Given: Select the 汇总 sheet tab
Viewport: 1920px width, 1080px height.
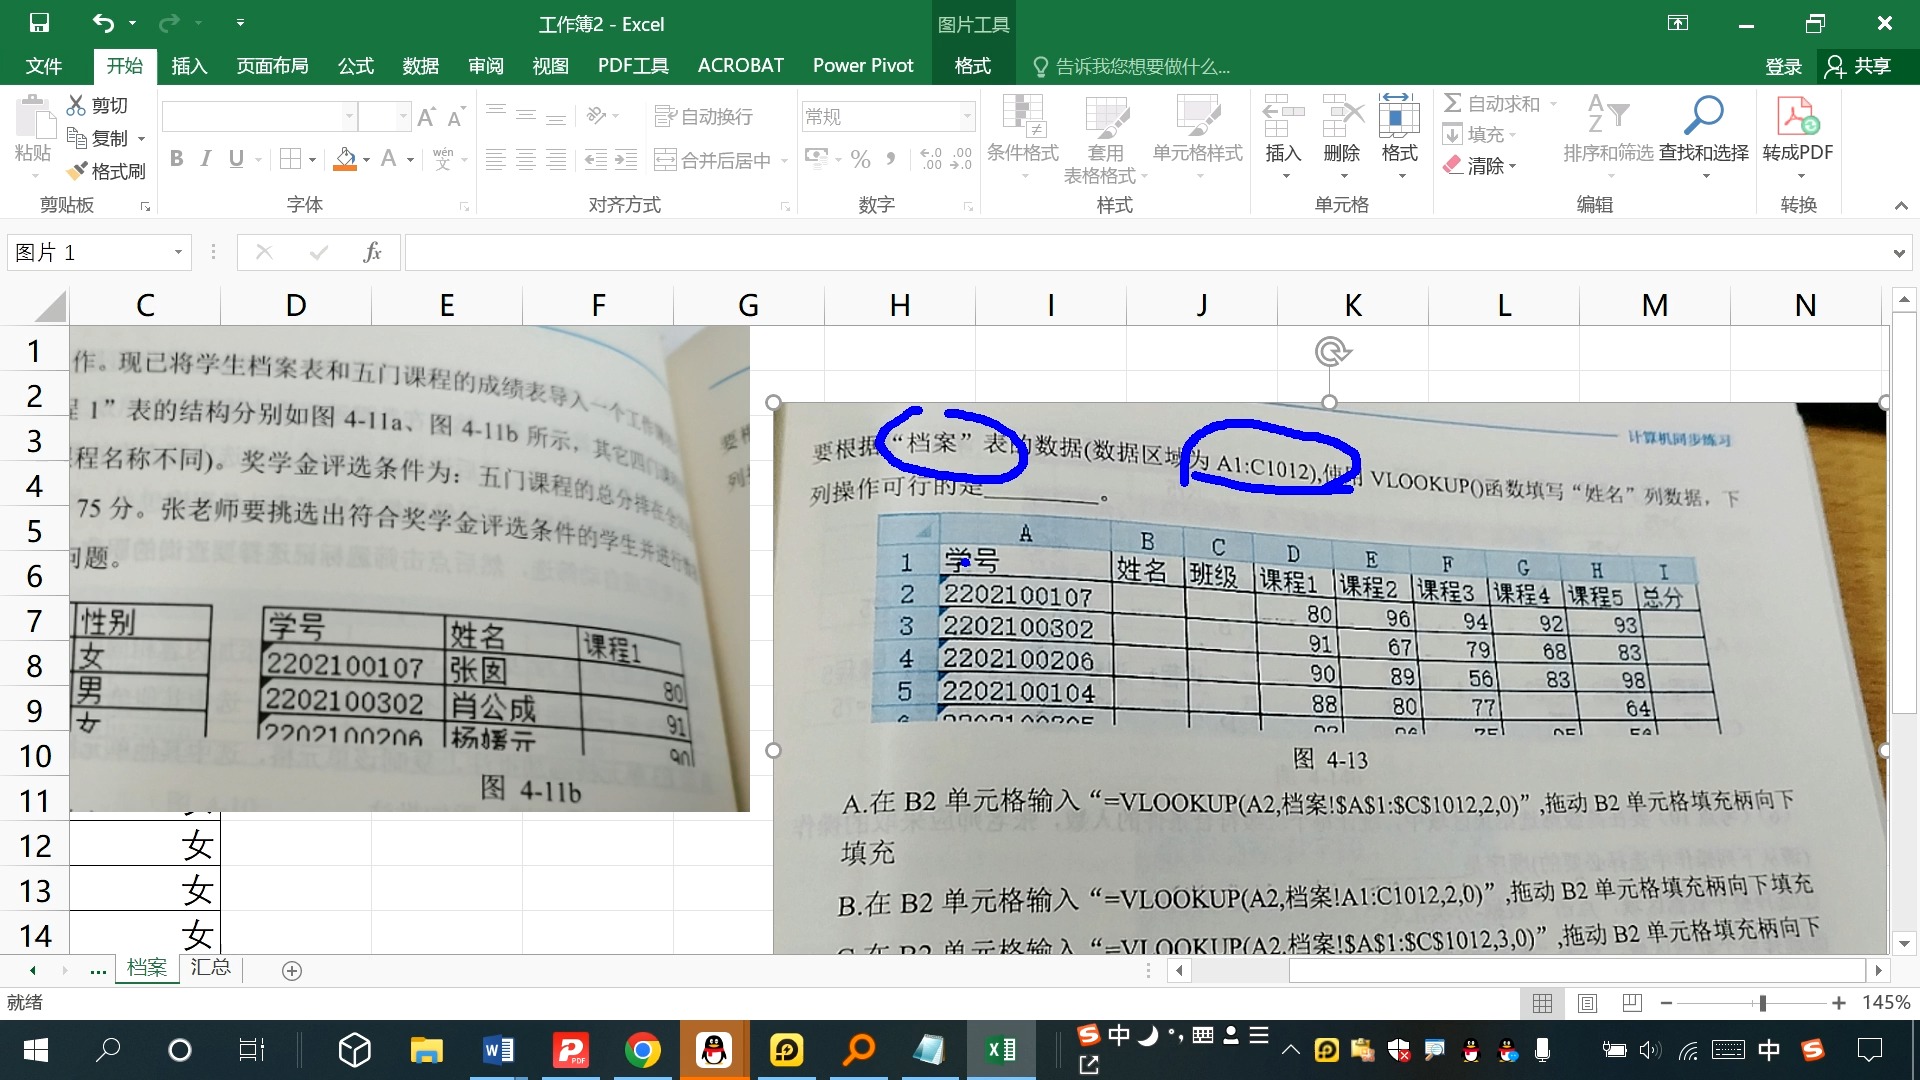Looking at the screenshot, I should (x=210, y=968).
